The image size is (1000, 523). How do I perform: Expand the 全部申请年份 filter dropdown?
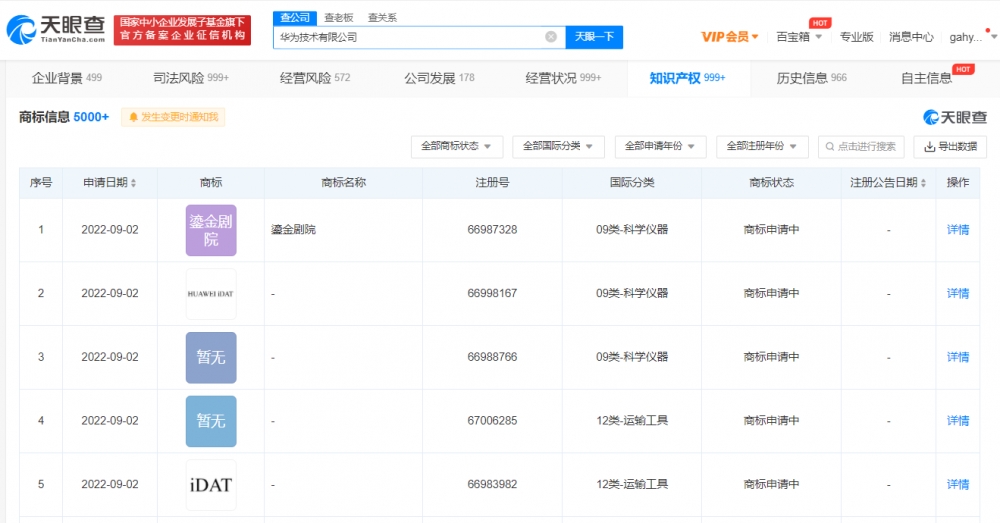660,147
